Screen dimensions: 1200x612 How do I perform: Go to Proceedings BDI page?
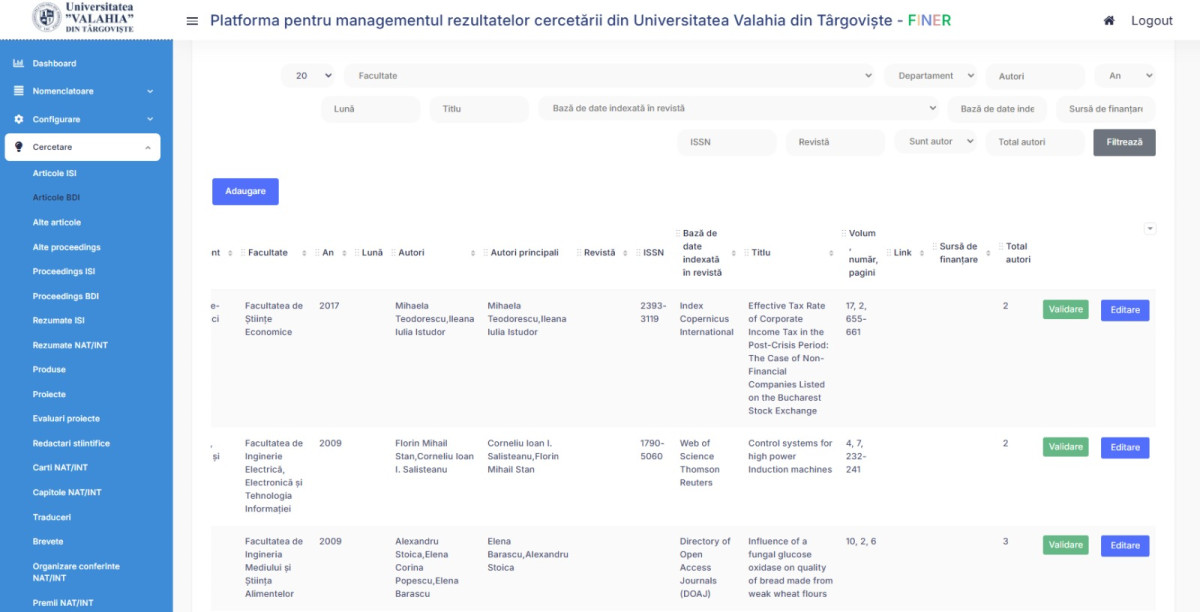[x=65, y=296]
